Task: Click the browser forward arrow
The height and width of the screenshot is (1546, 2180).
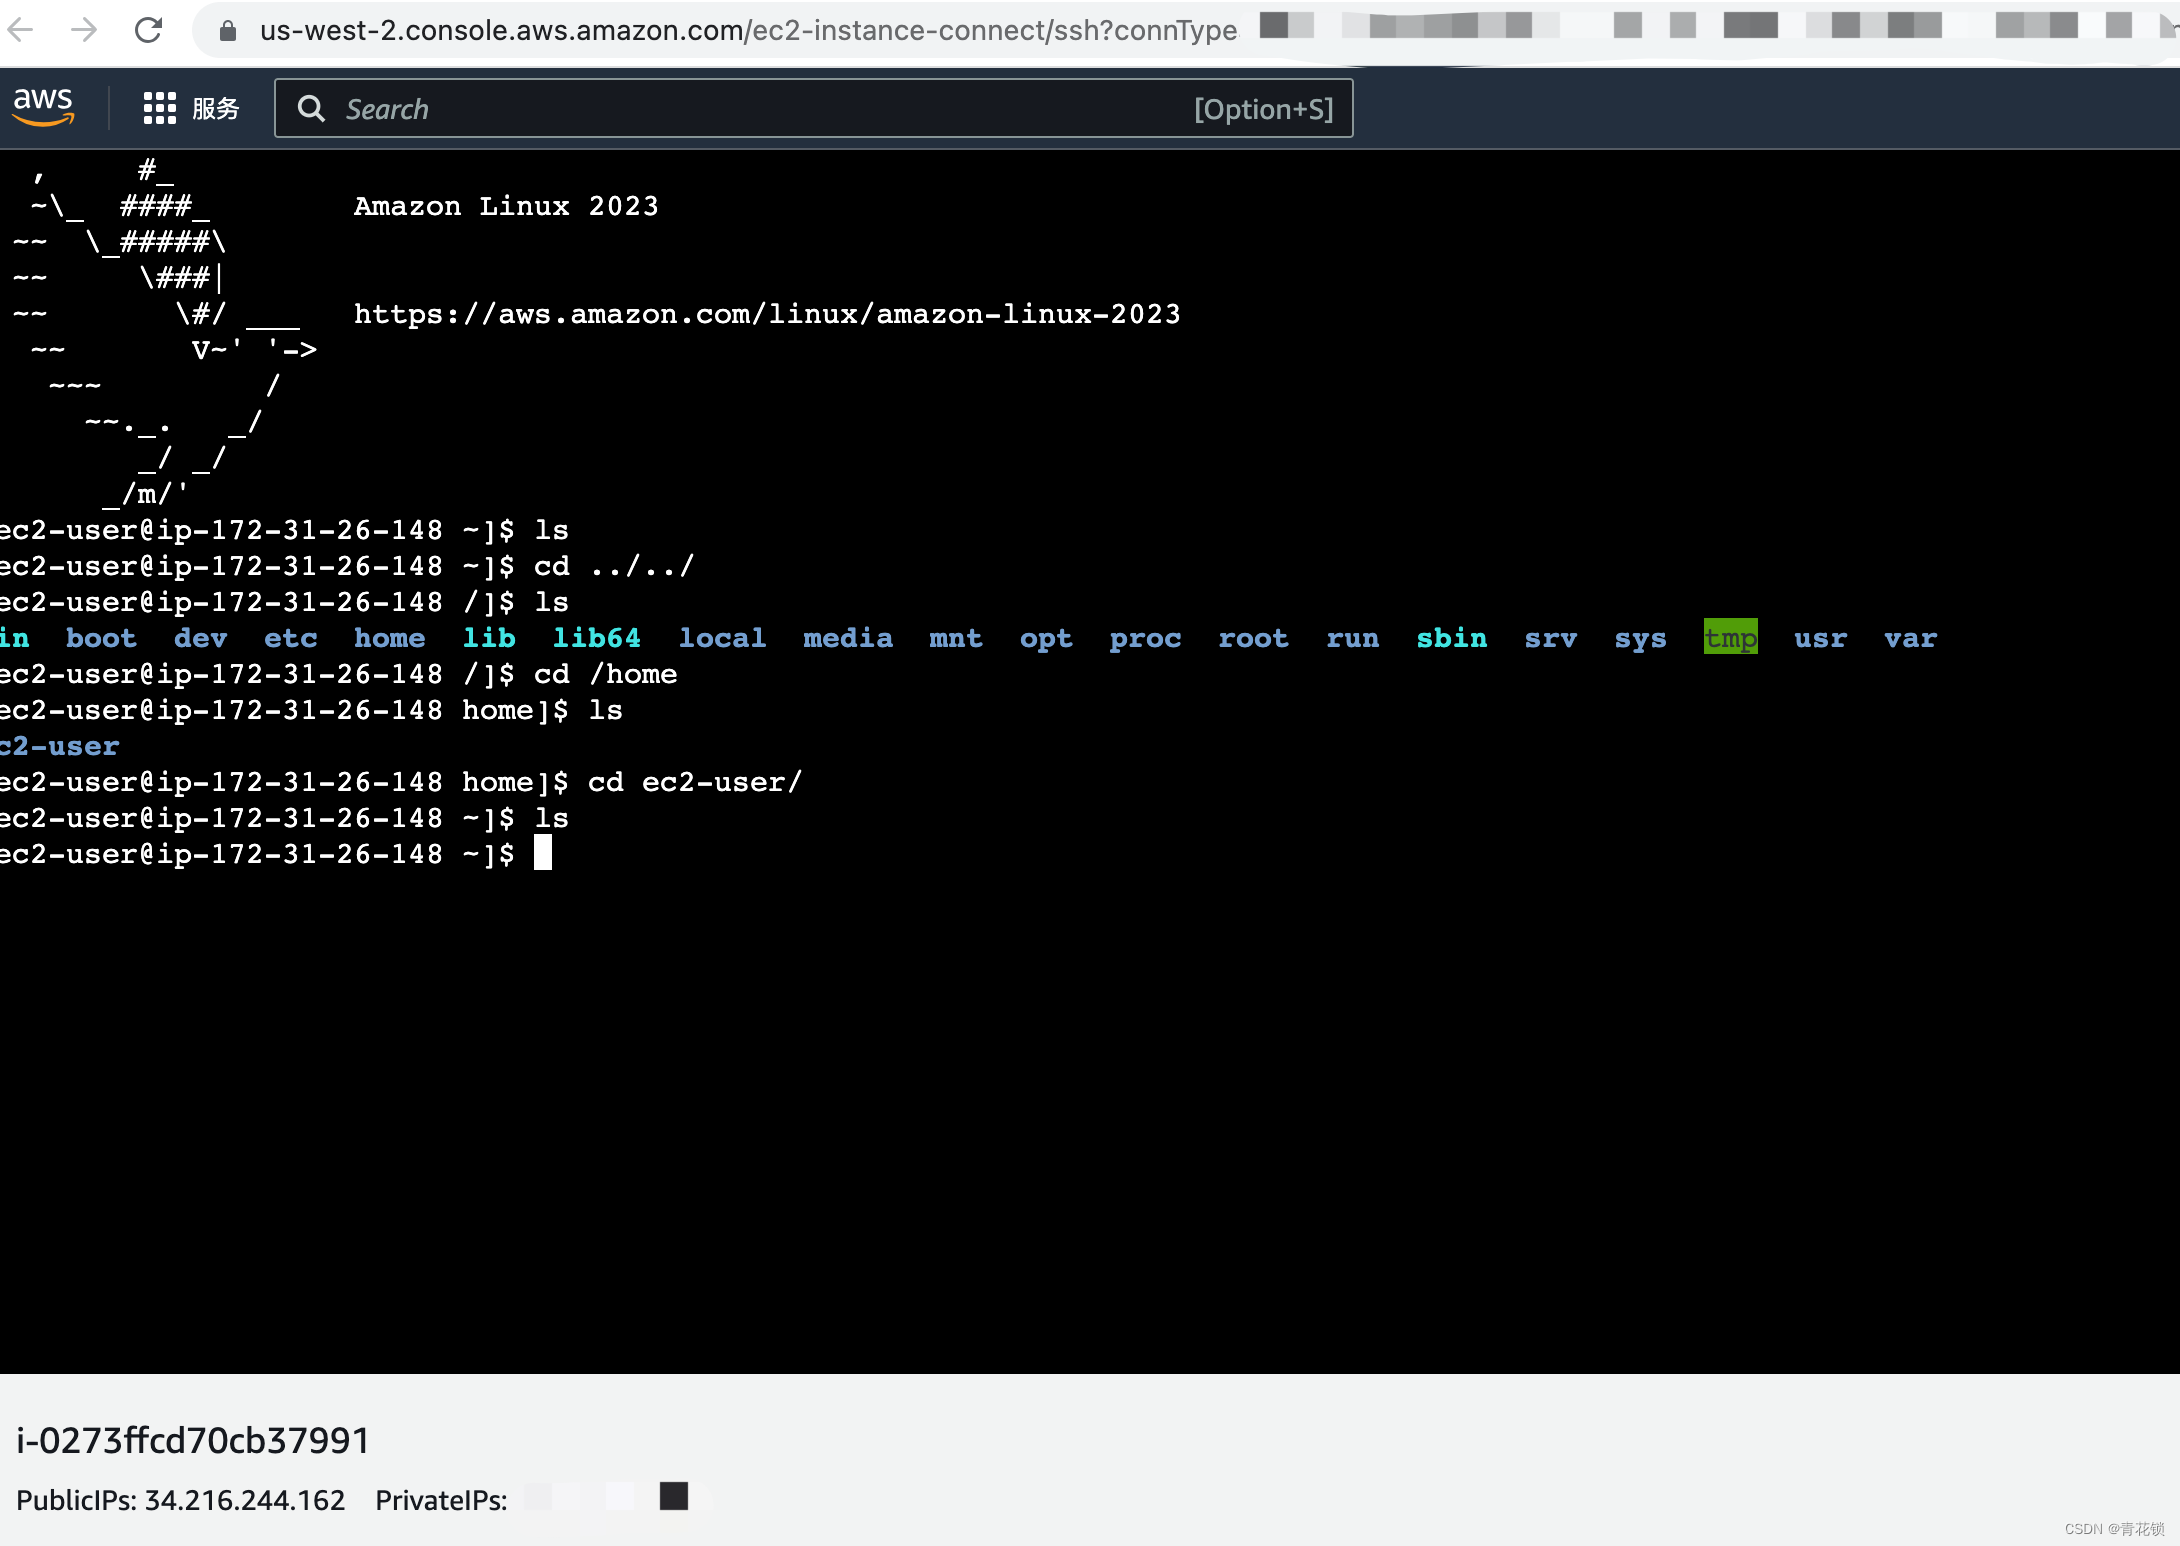Action: pos(84,30)
